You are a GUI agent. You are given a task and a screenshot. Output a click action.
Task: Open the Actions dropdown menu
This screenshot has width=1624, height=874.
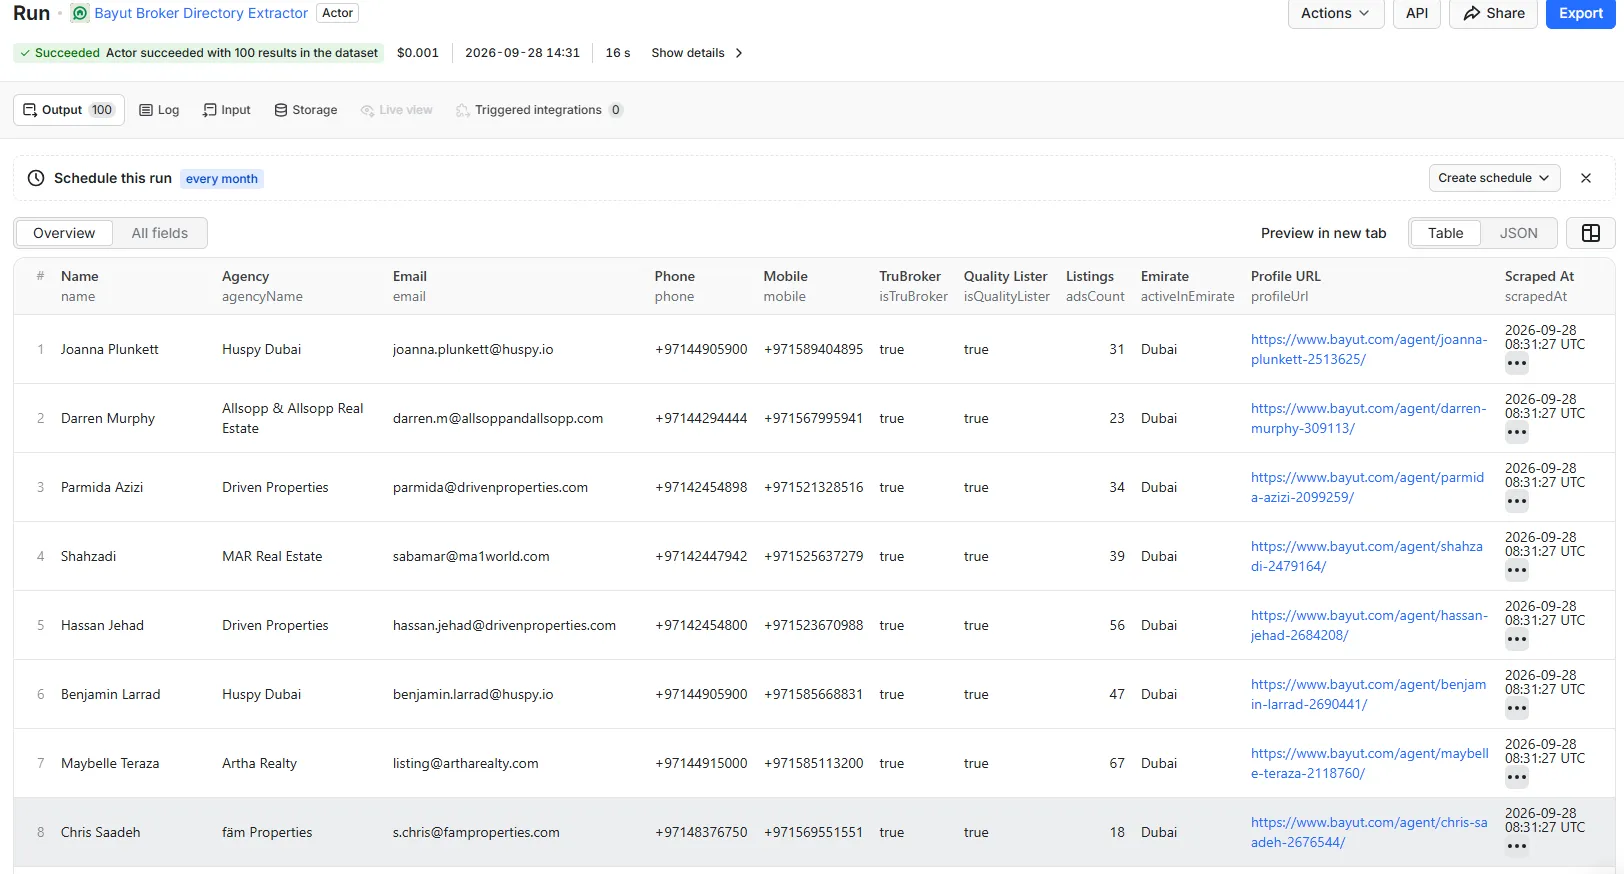pos(1336,13)
